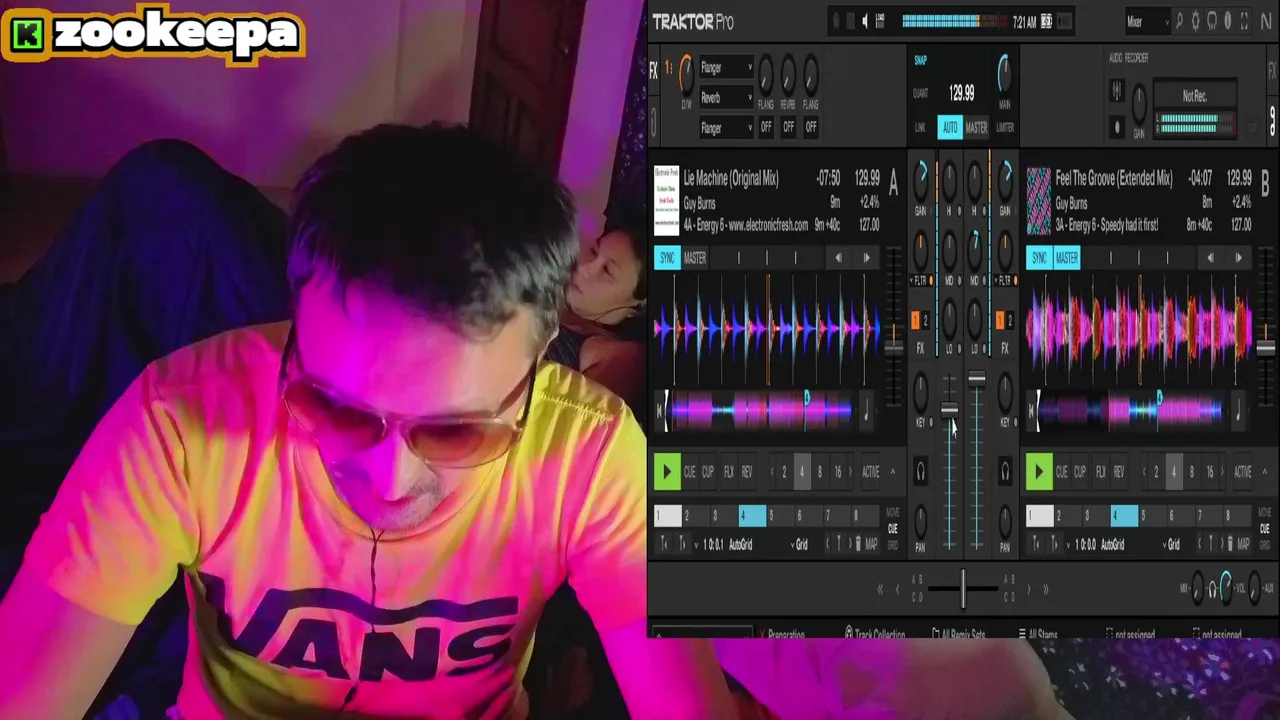Nudge Deck A tempo bend left arrow
The height and width of the screenshot is (720, 1280).
point(839,258)
